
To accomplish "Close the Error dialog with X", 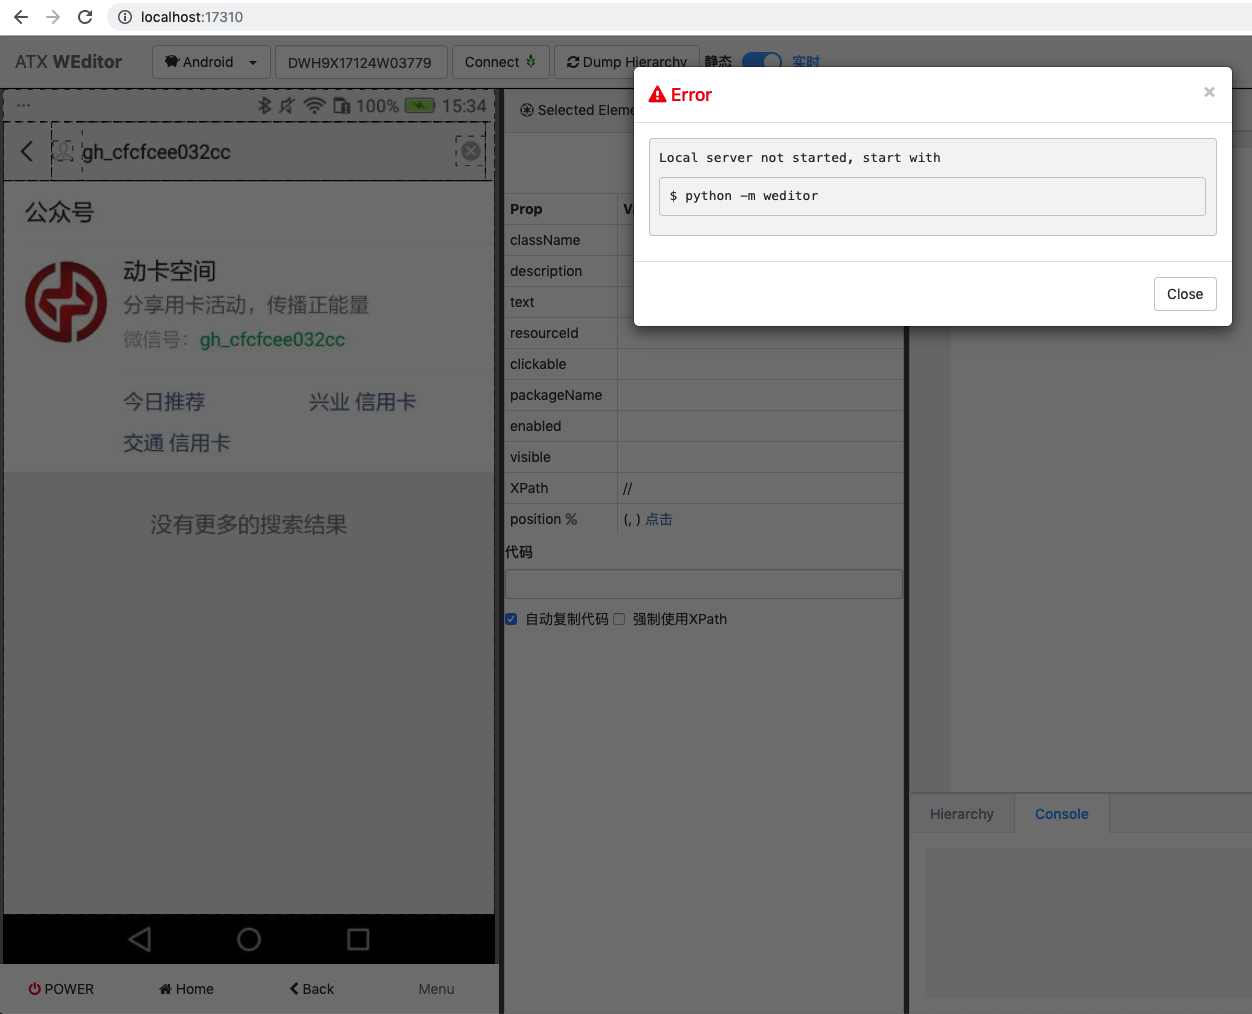I will [1209, 92].
